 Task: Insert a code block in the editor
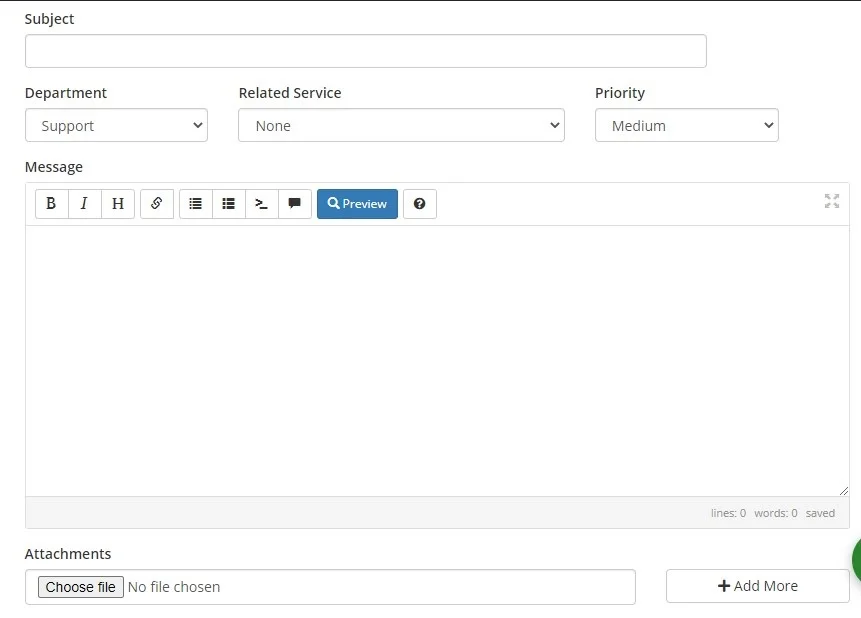coord(261,203)
